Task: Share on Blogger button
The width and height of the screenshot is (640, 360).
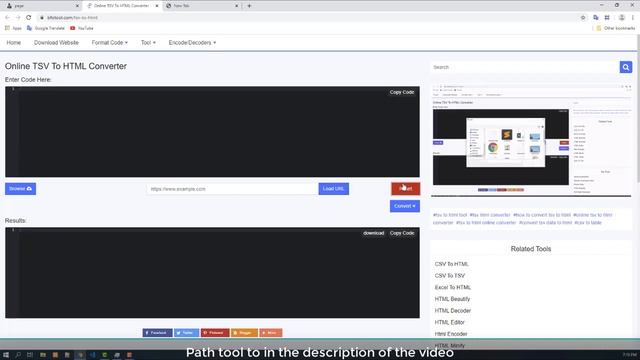Action: [x=244, y=333]
